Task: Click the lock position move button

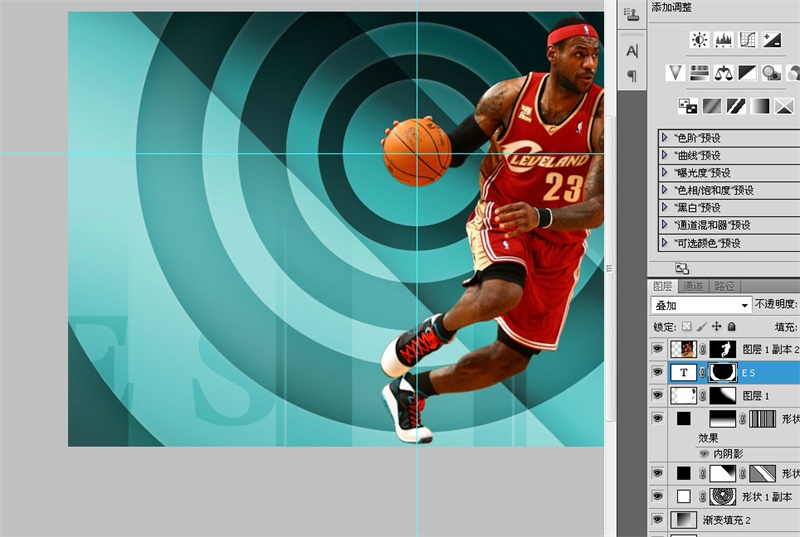Action: click(717, 327)
